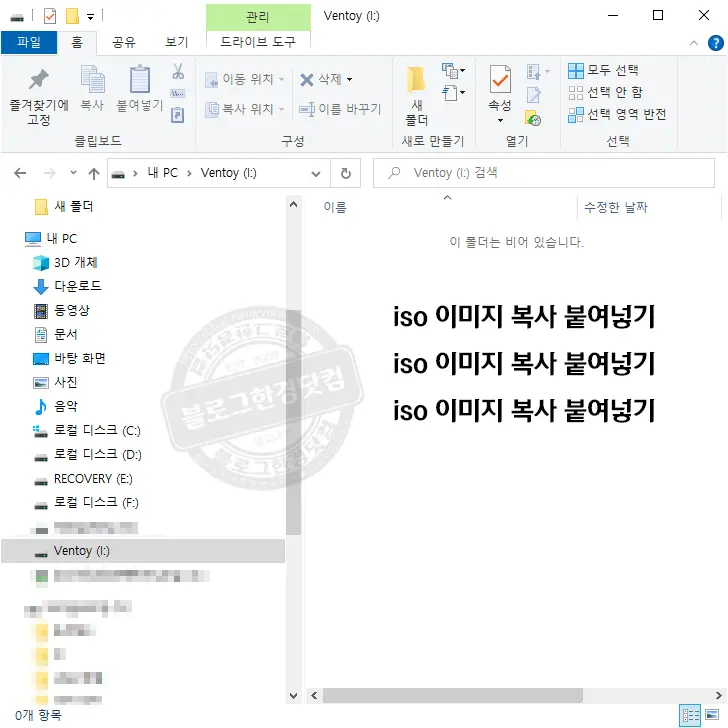This screenshot has width=728, height=728.
Task: Customize quick access toolbar dropdown
Action: click(x=91, y=17)
